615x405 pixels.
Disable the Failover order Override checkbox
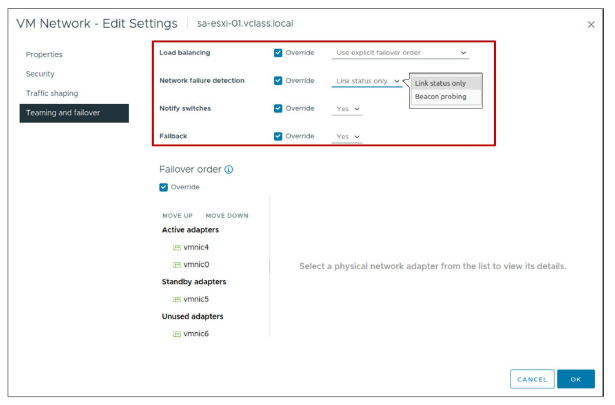(x=163, y=187)
